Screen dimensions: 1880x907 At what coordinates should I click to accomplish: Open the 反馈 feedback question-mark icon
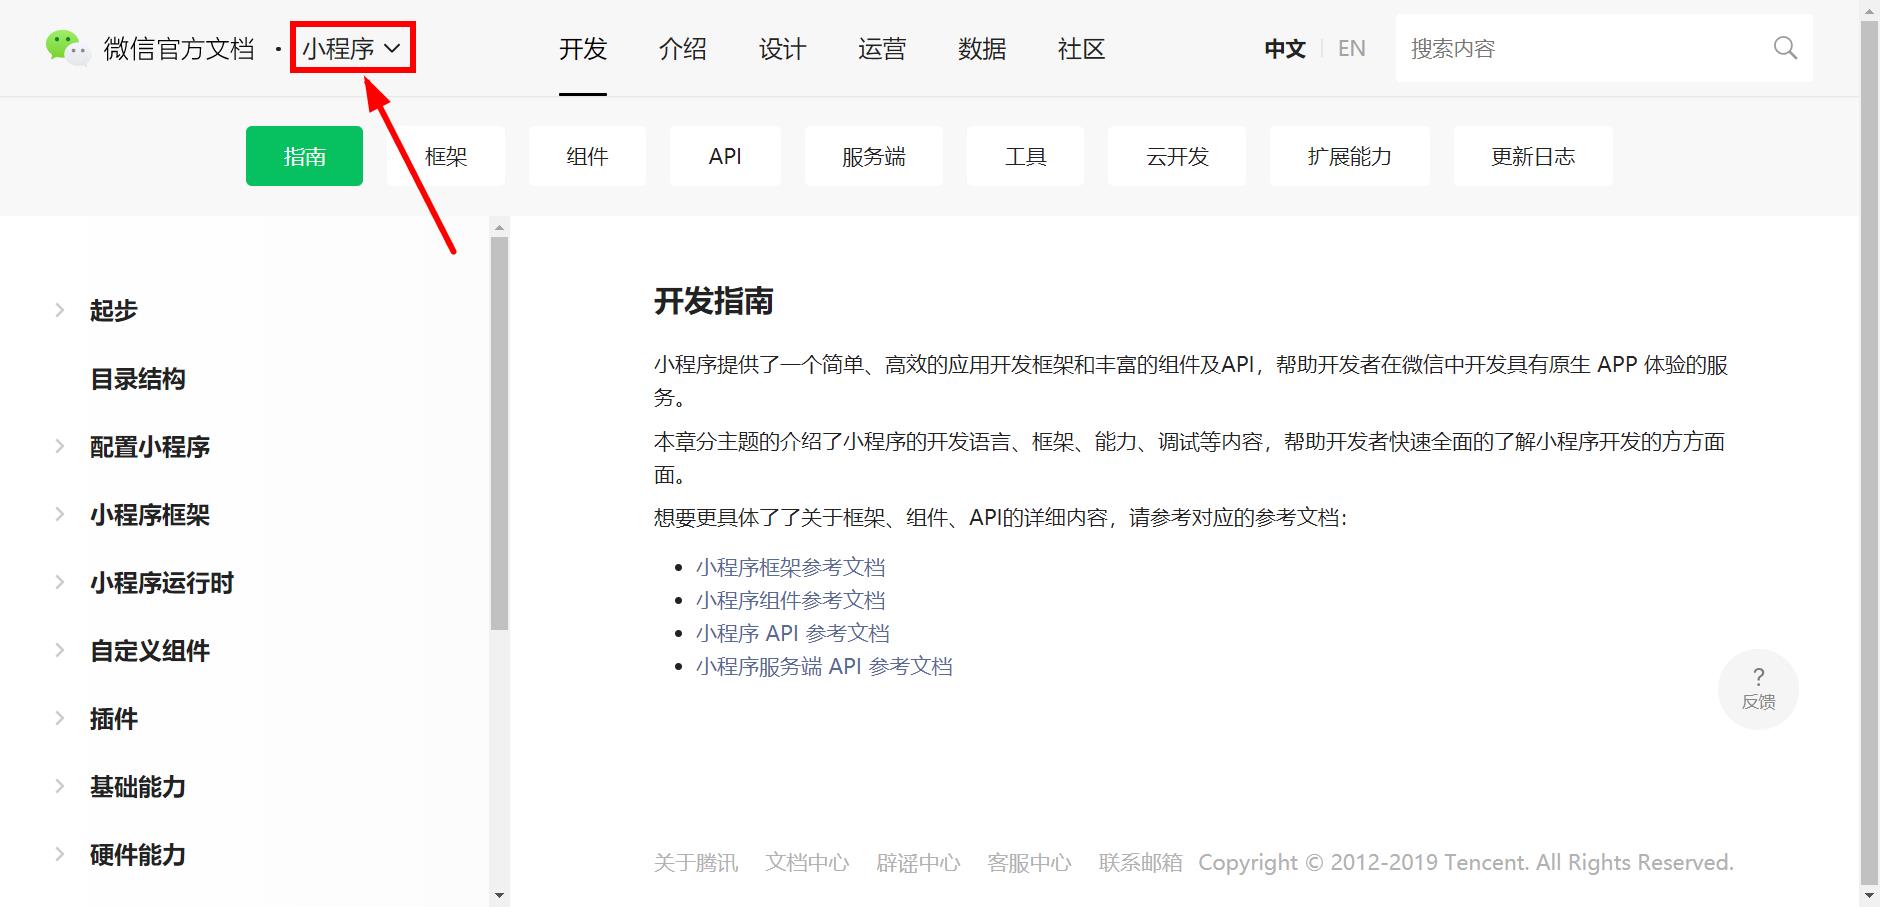click(x=1759, y=687)
